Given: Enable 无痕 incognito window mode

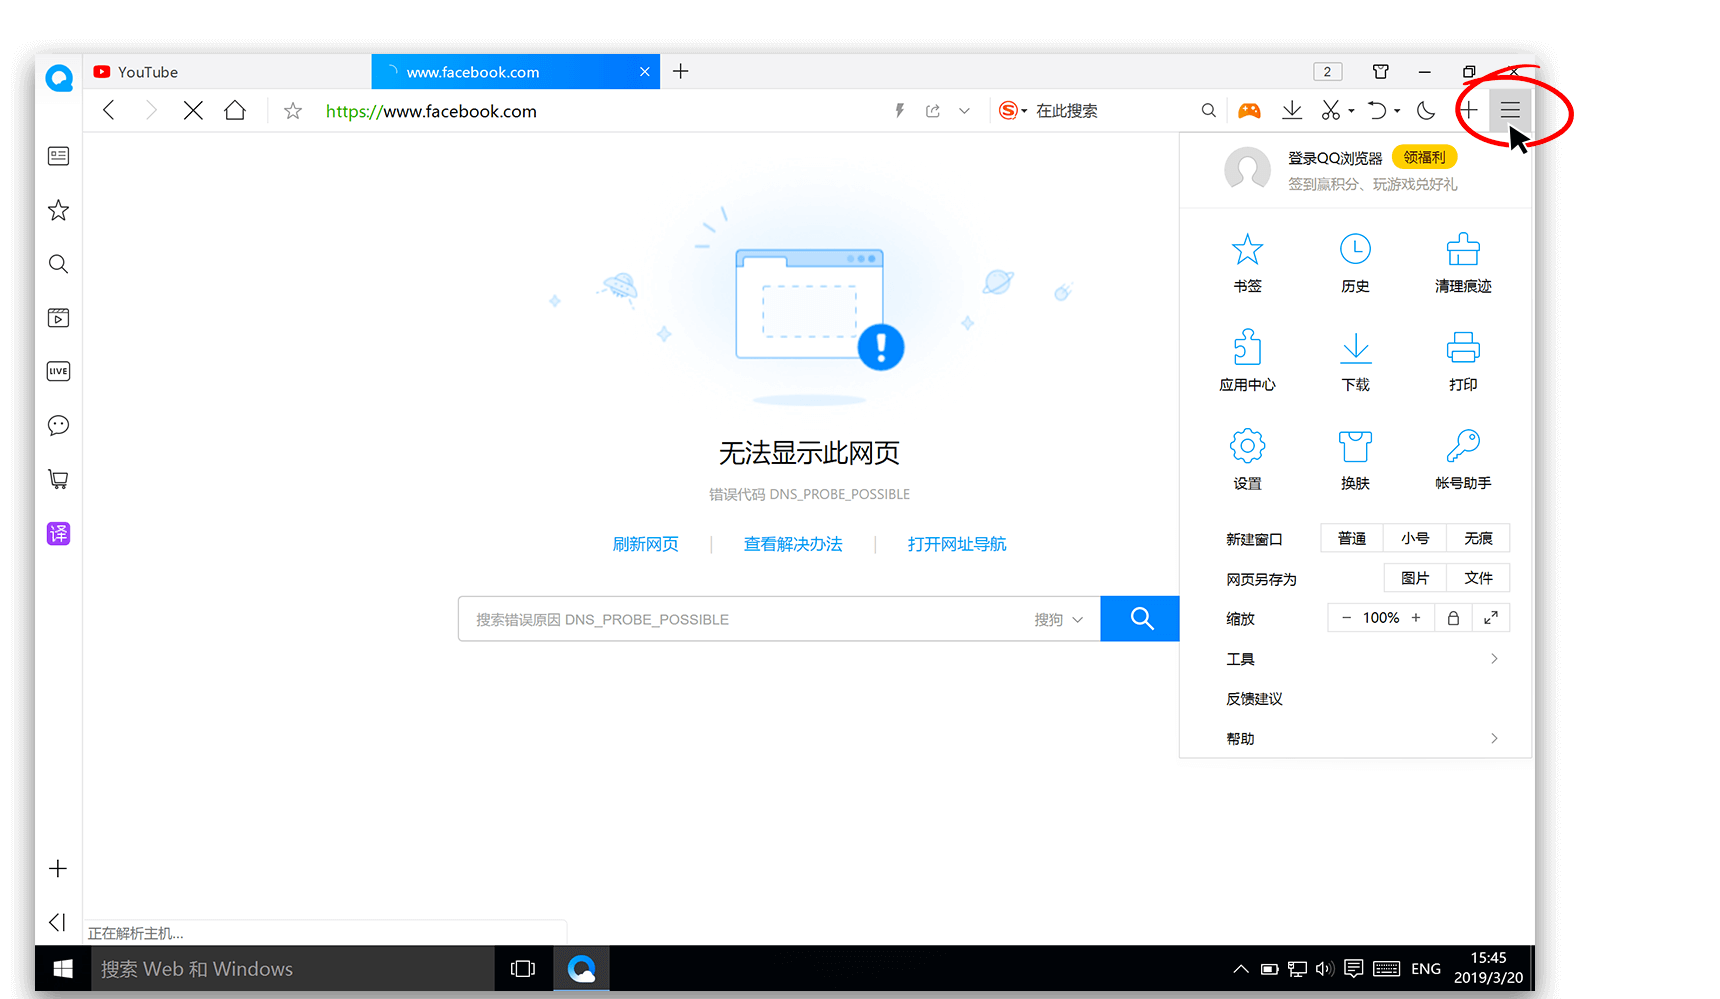Looking at the screenshot, I should click(x=1478, y=538).
